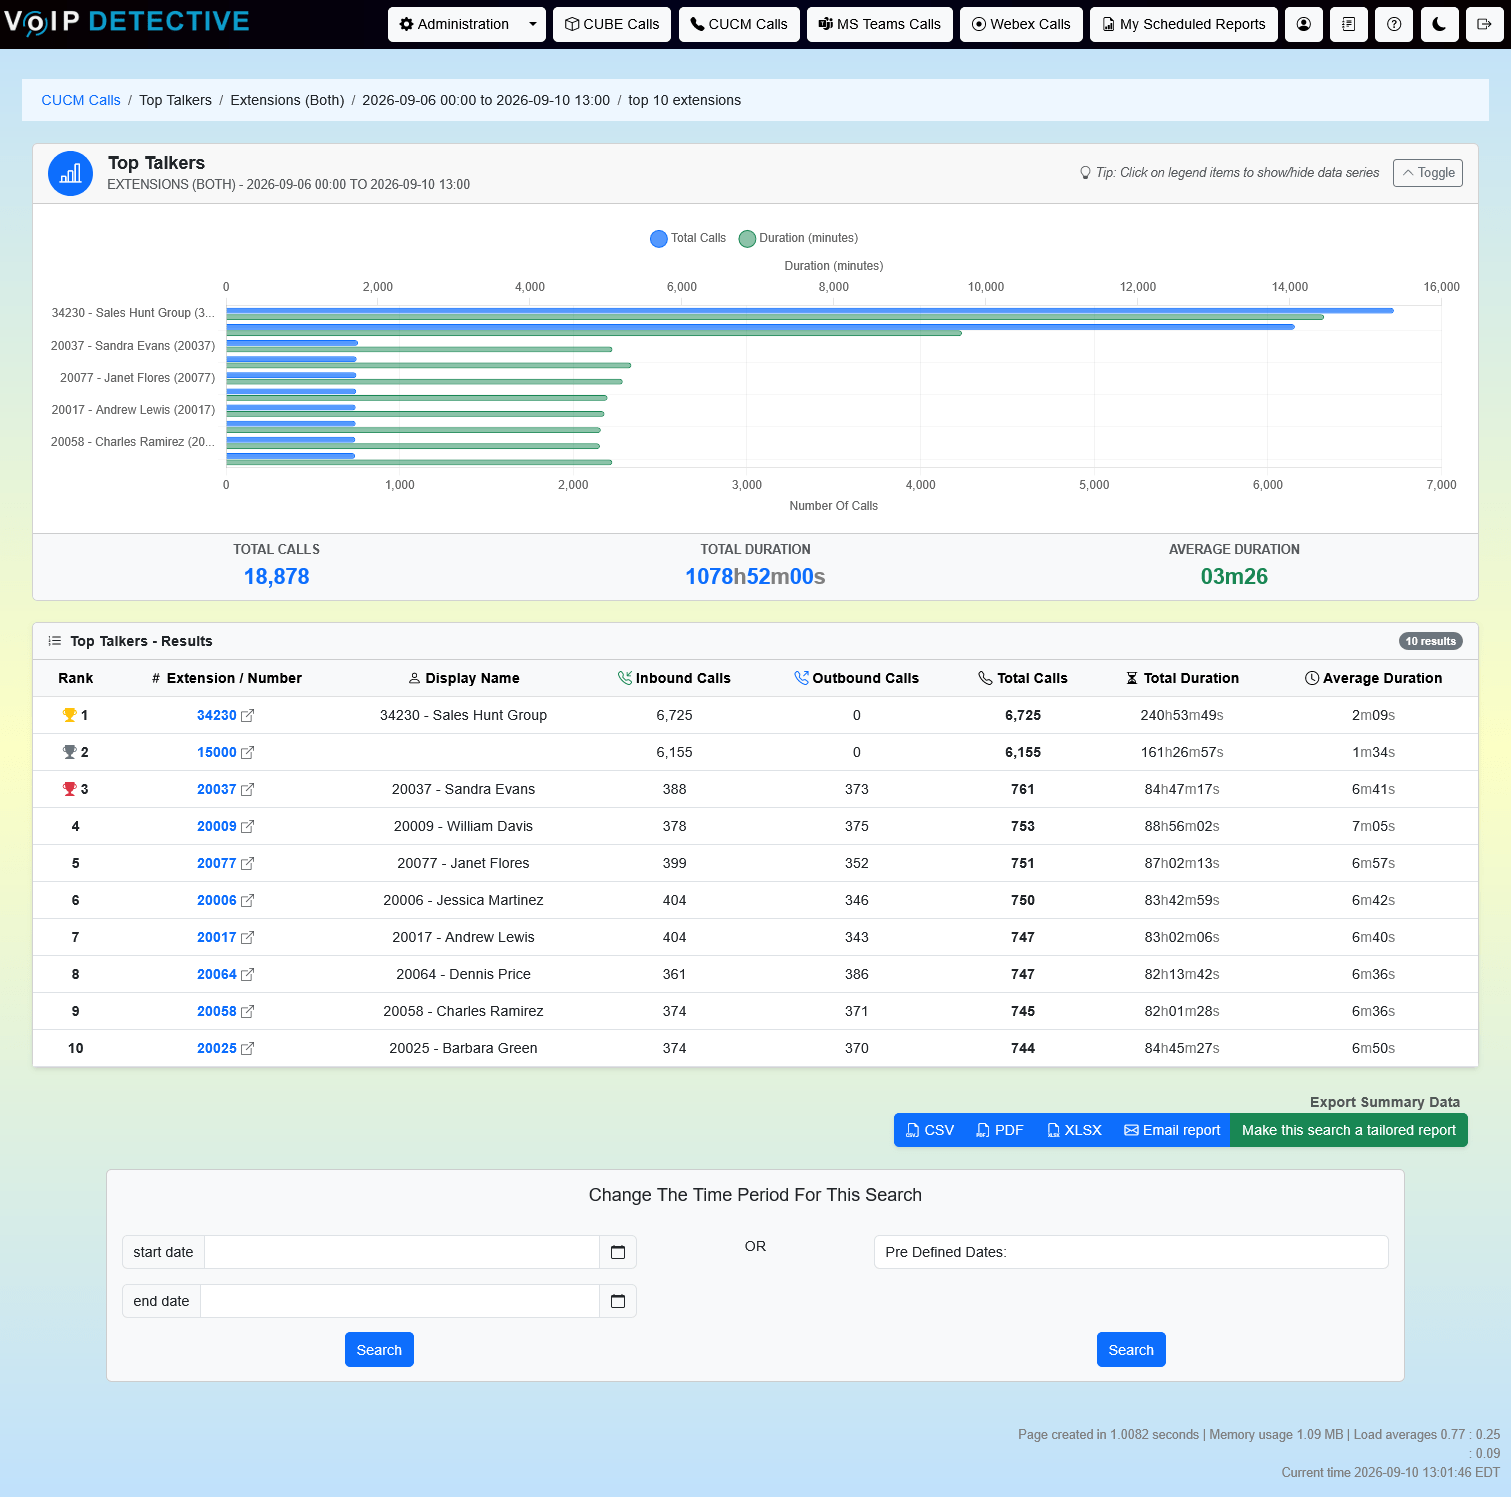This screenshot has height=1497, width=1511.
Task: Hide the Total Calls legend series
Action: [x=688, y=238]
